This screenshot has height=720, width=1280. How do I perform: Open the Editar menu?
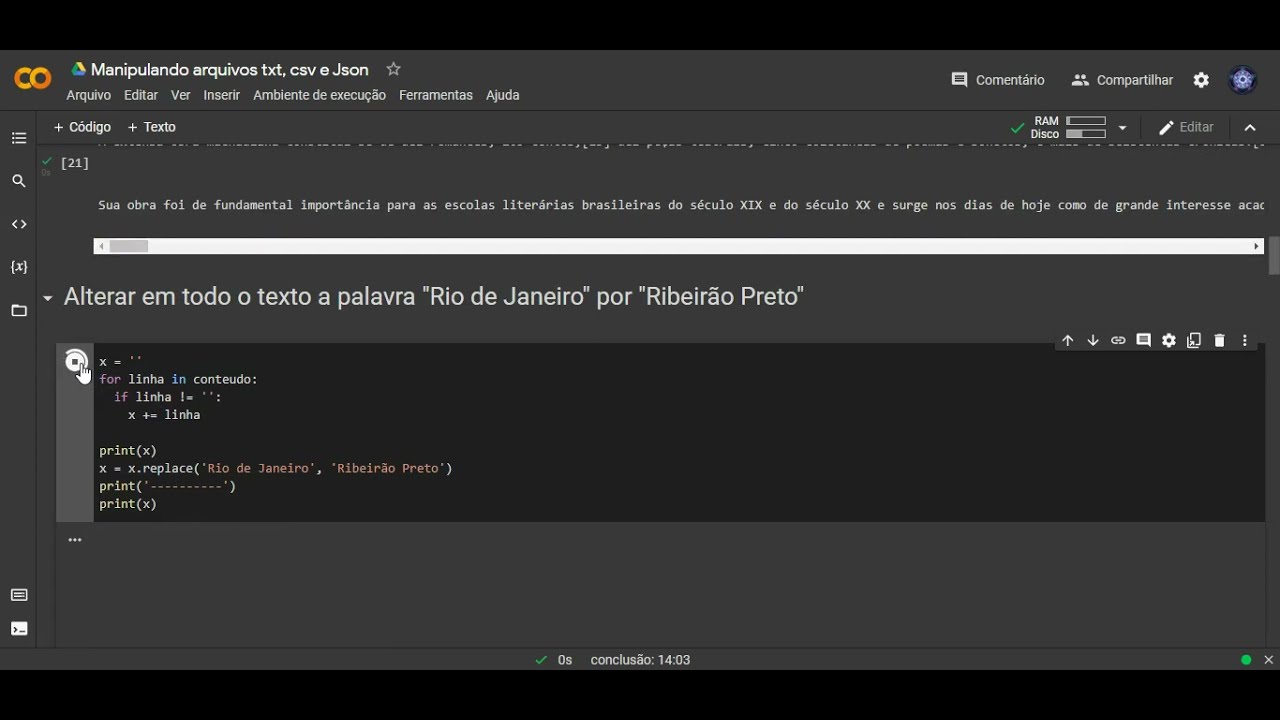(x=141, y=95)
